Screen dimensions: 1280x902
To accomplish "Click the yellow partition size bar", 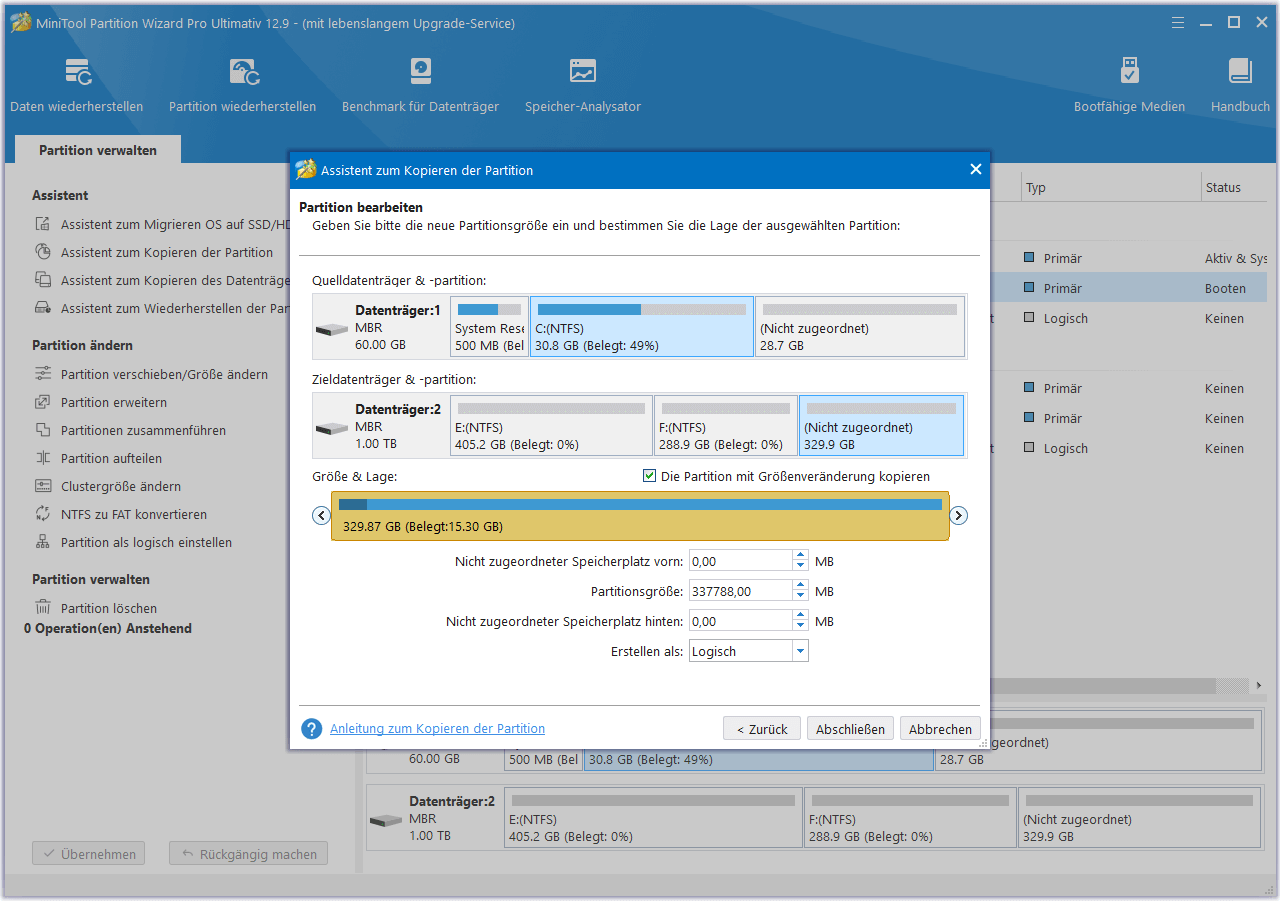I will [x=640, y=516].
